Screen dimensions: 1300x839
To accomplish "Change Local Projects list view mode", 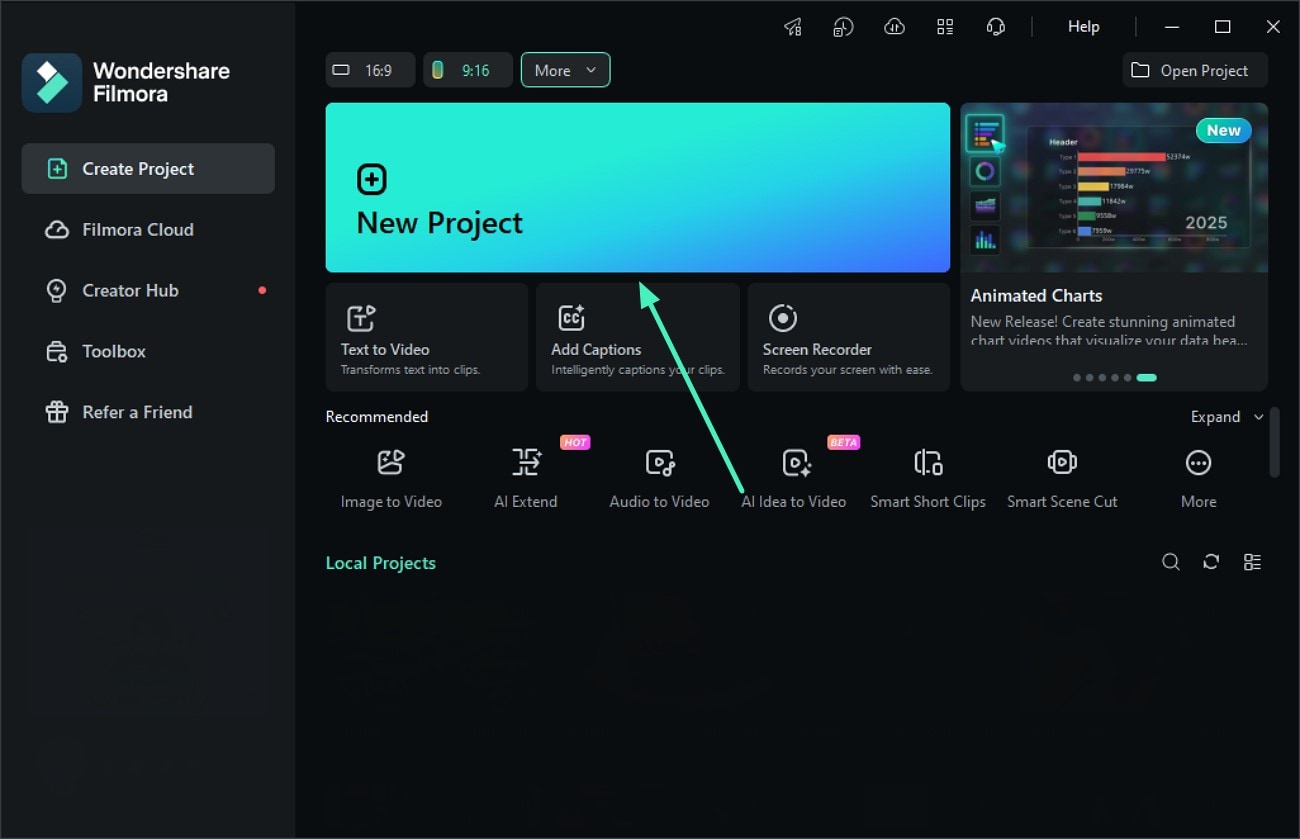I will pos(1253,562).
